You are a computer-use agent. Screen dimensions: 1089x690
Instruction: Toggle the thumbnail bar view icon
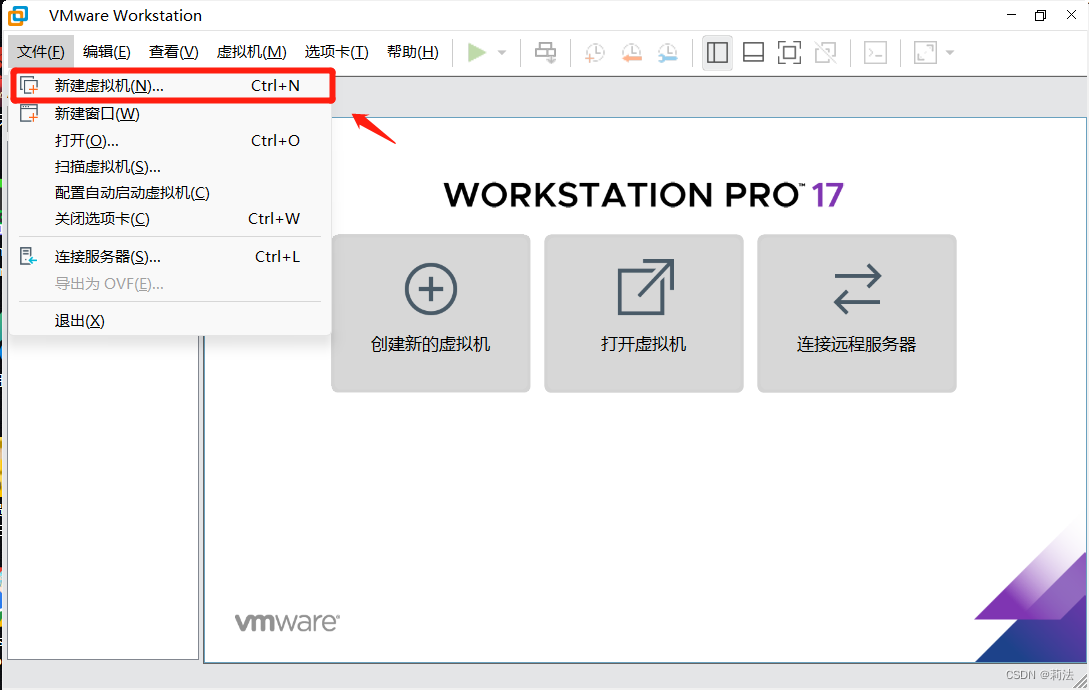(x=754, y=52)
